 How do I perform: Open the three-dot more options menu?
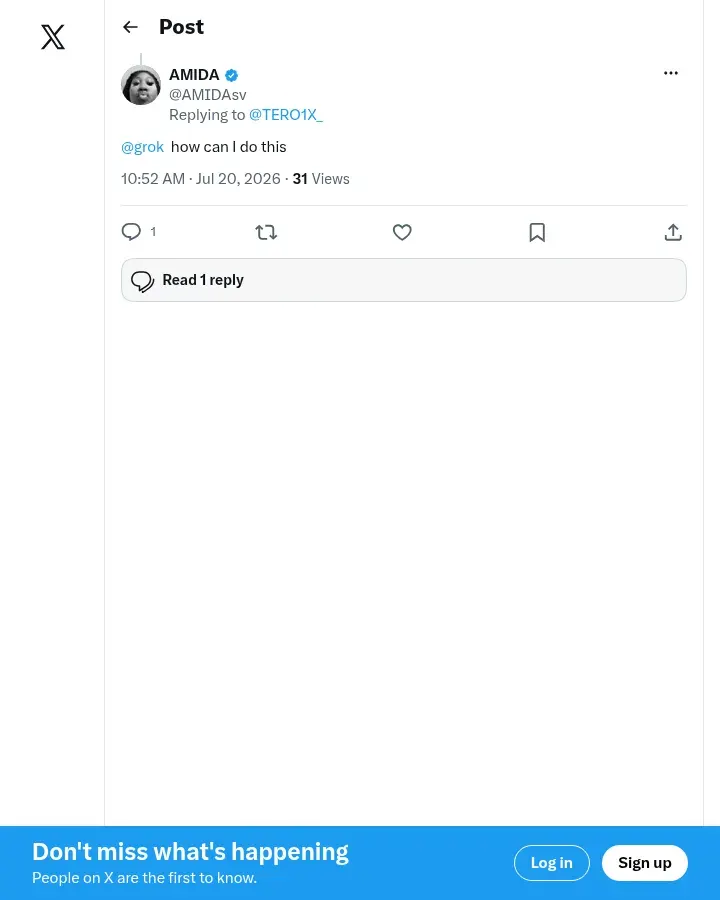(671, 73)
